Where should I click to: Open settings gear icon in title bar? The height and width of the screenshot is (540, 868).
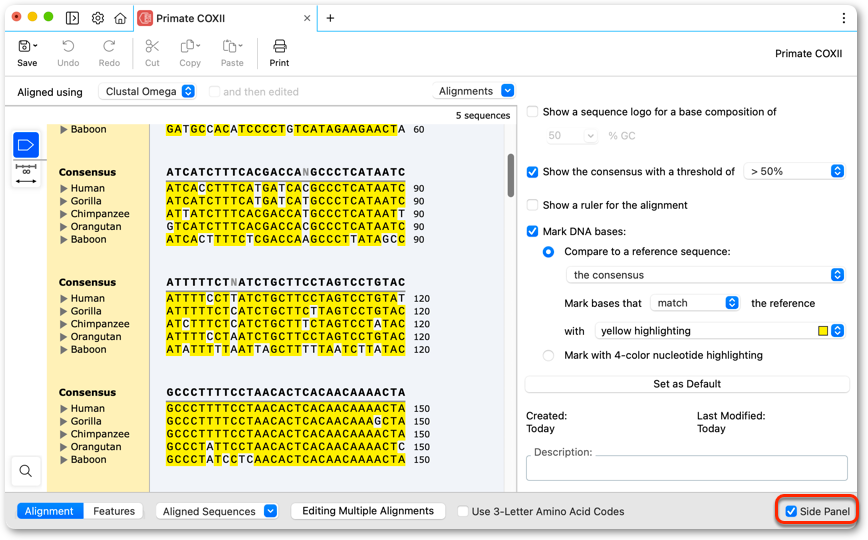coord(97,18)
